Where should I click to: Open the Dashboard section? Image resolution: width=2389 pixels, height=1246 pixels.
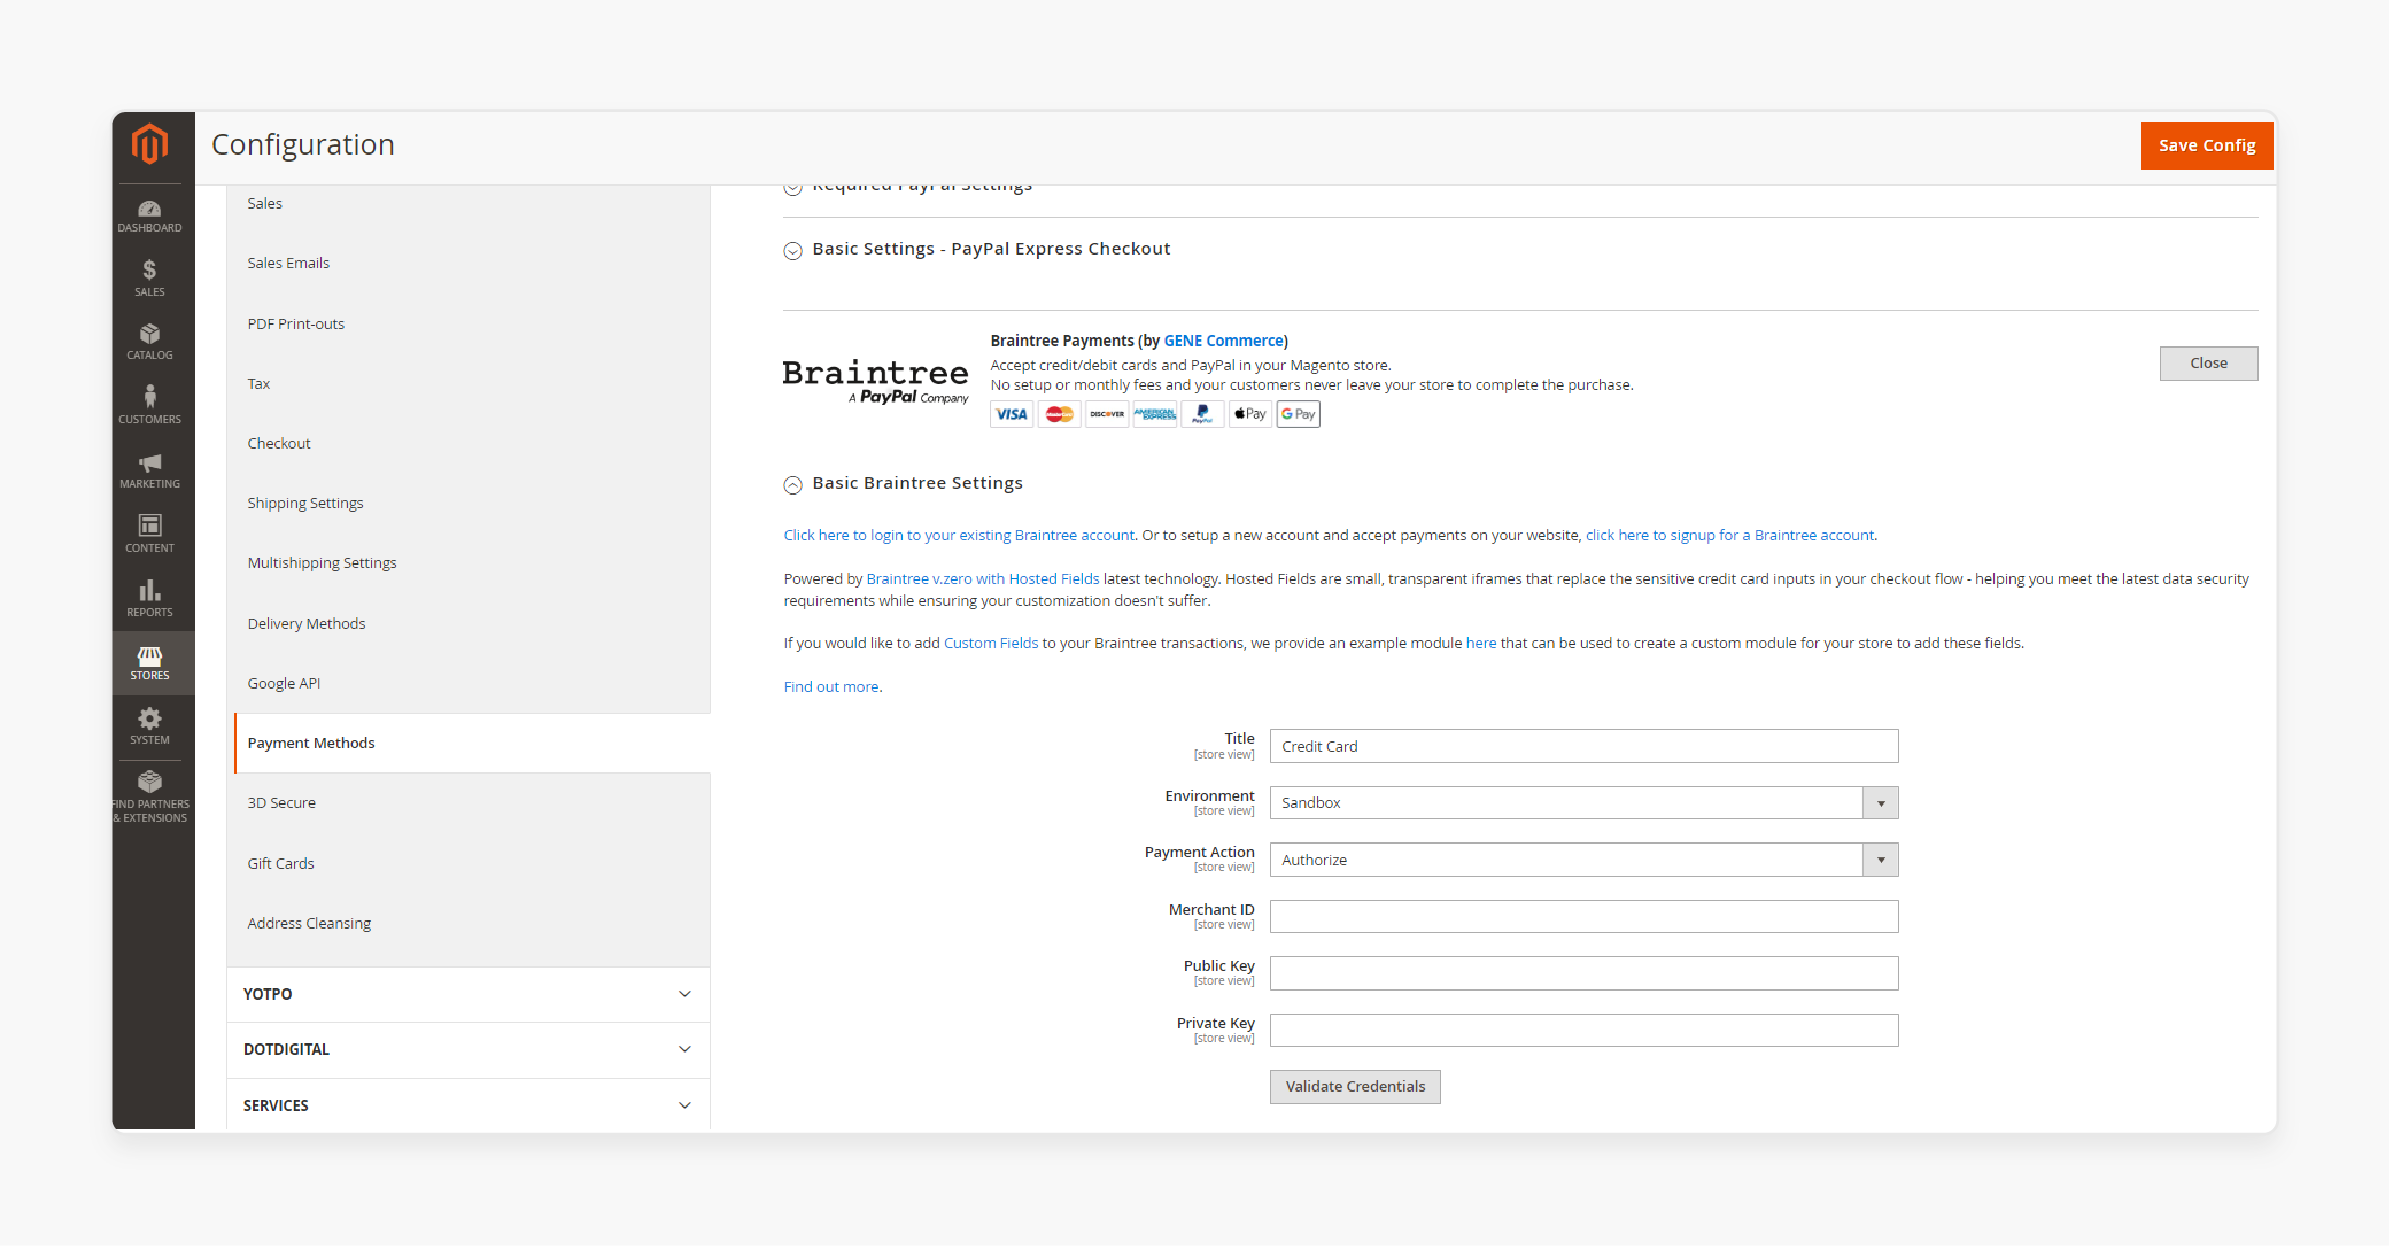150,216
